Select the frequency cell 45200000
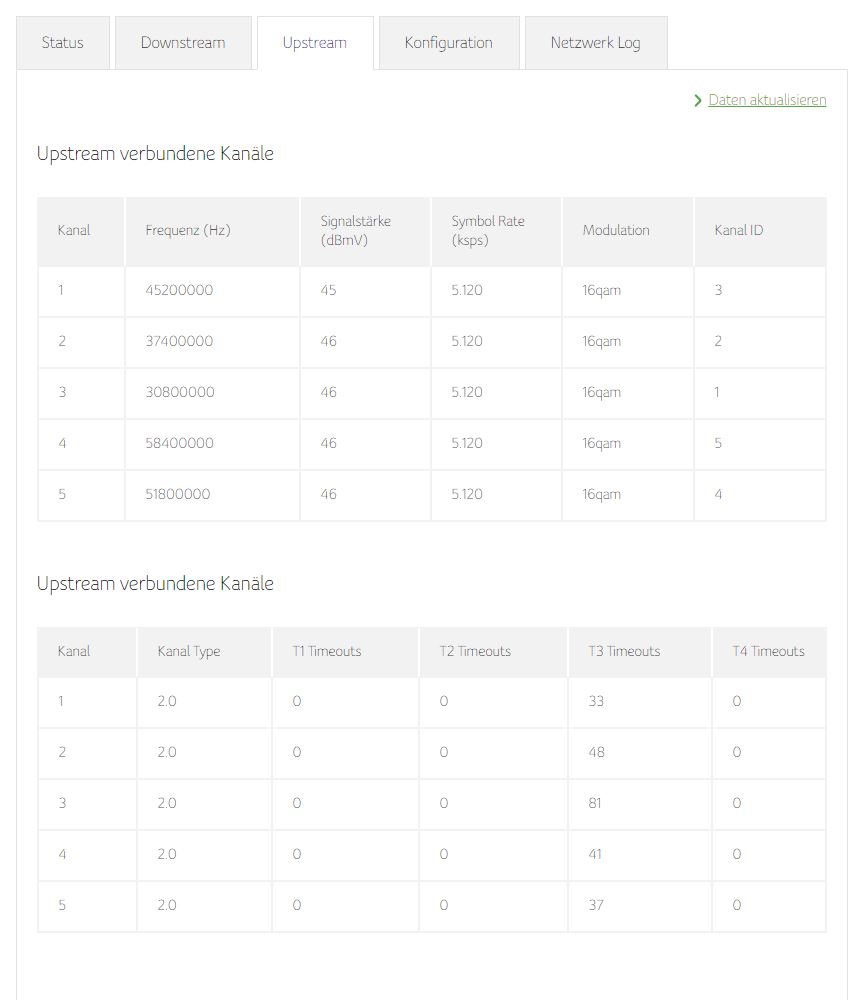861x1000 pixels. [x=179, y=291]
